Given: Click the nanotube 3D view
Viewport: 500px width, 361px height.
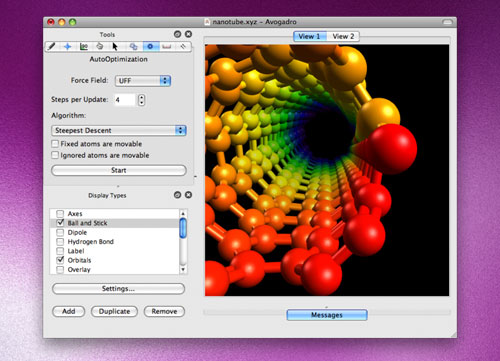Looking at the screenshot, I should pos(327,170).
